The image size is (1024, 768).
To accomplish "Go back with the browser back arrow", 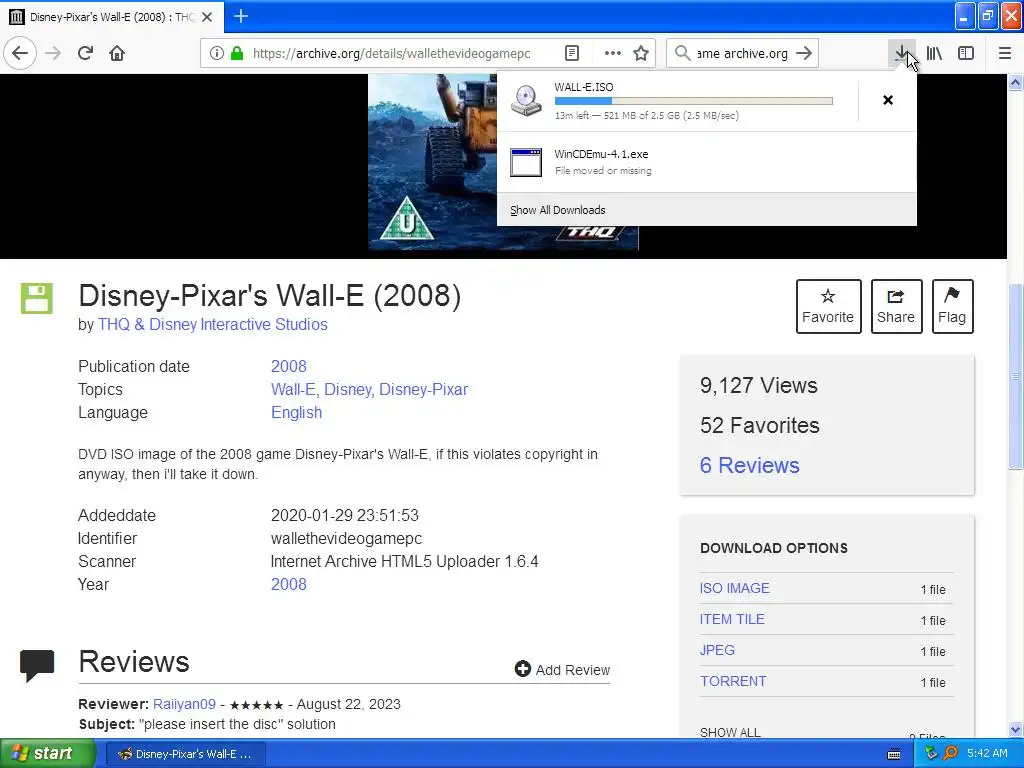I will pos(20,53).
